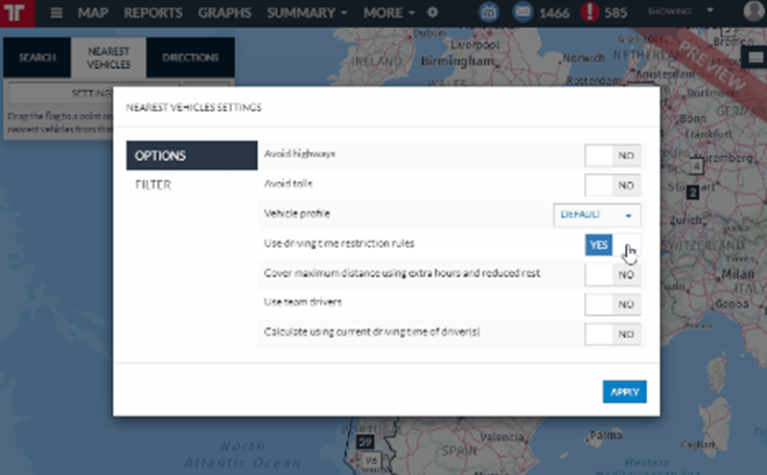Toggle Use team drivers switch
Screen dimensions: 767x475
pos(612,304)
